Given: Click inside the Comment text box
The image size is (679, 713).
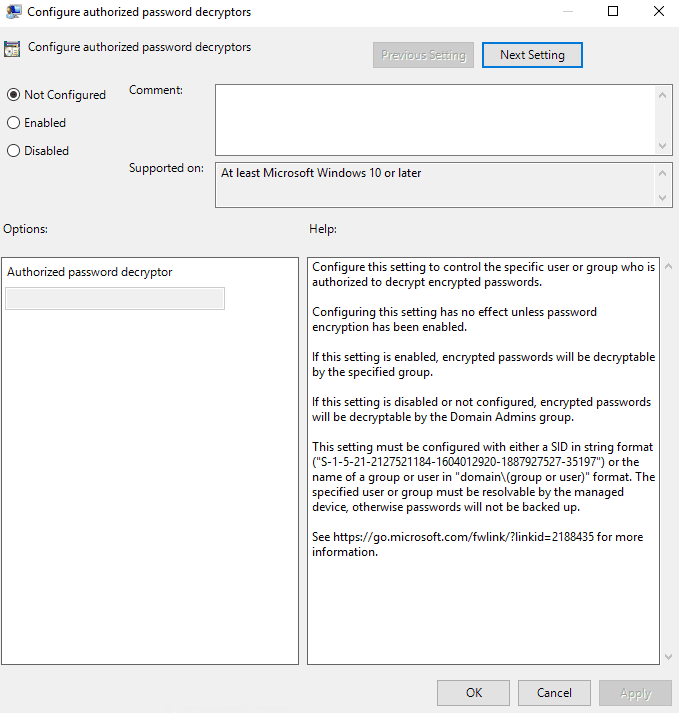Looking at the screenshot, I should point(435,119).
